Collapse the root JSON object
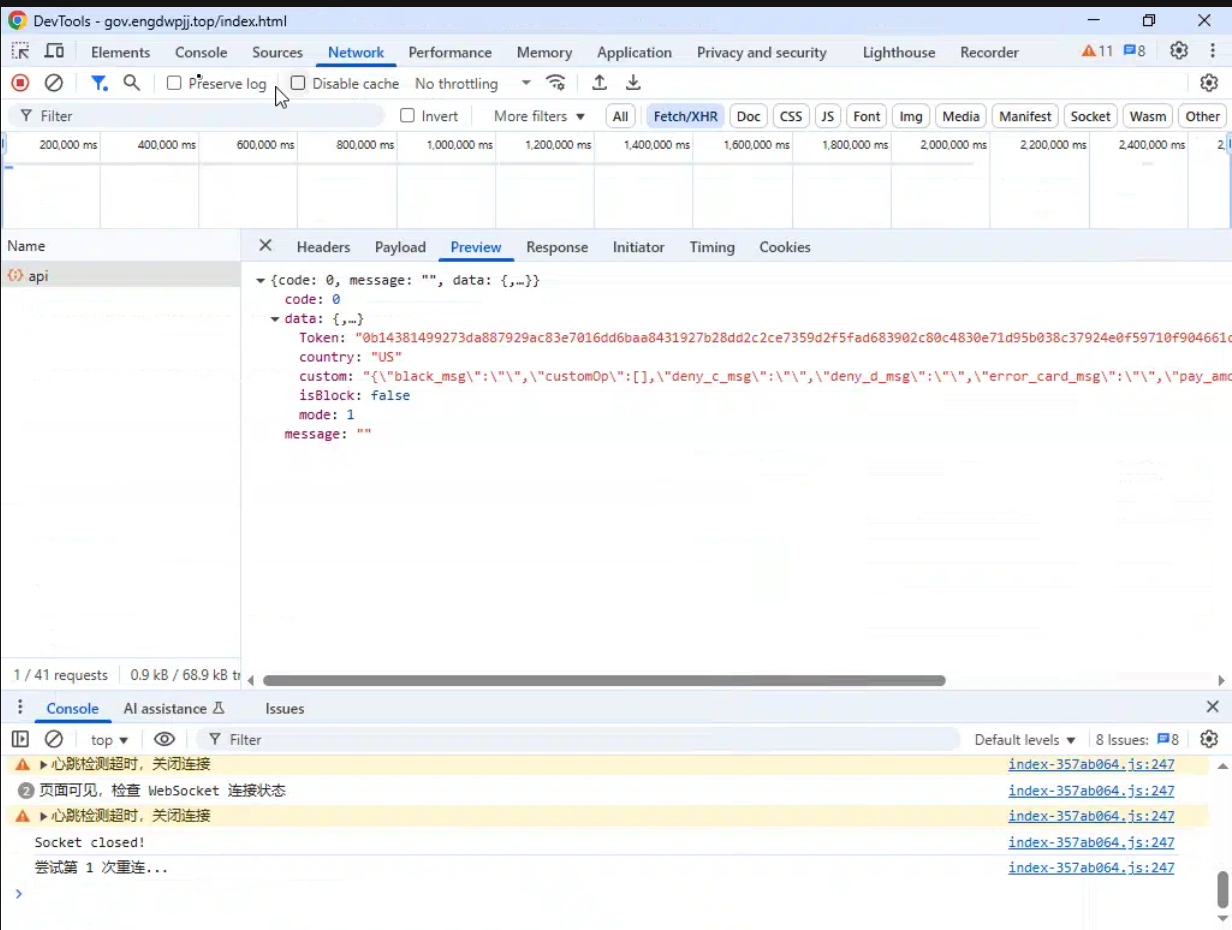 pyautogui.click(x=261, y=281)
